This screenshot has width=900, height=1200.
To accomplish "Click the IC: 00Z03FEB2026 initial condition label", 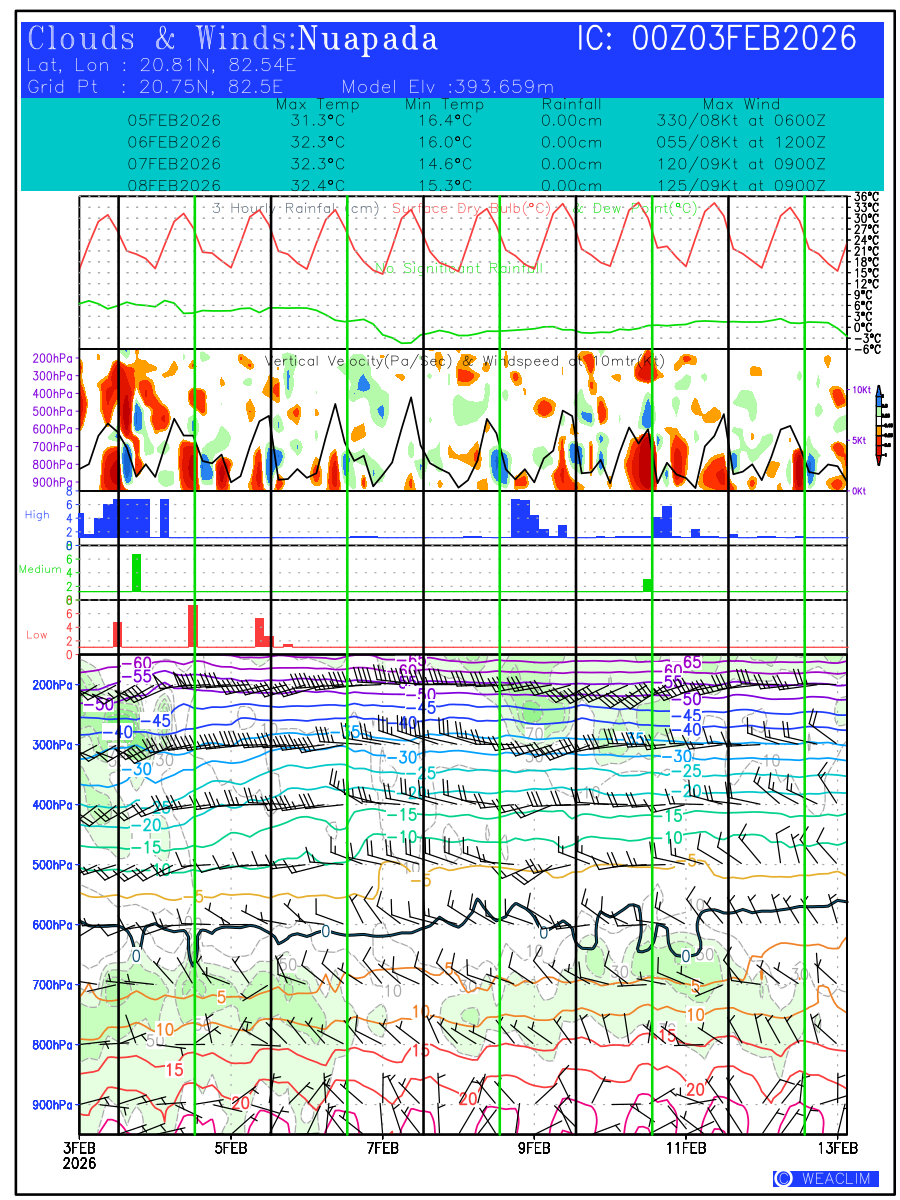I will [x=717, y=39].
